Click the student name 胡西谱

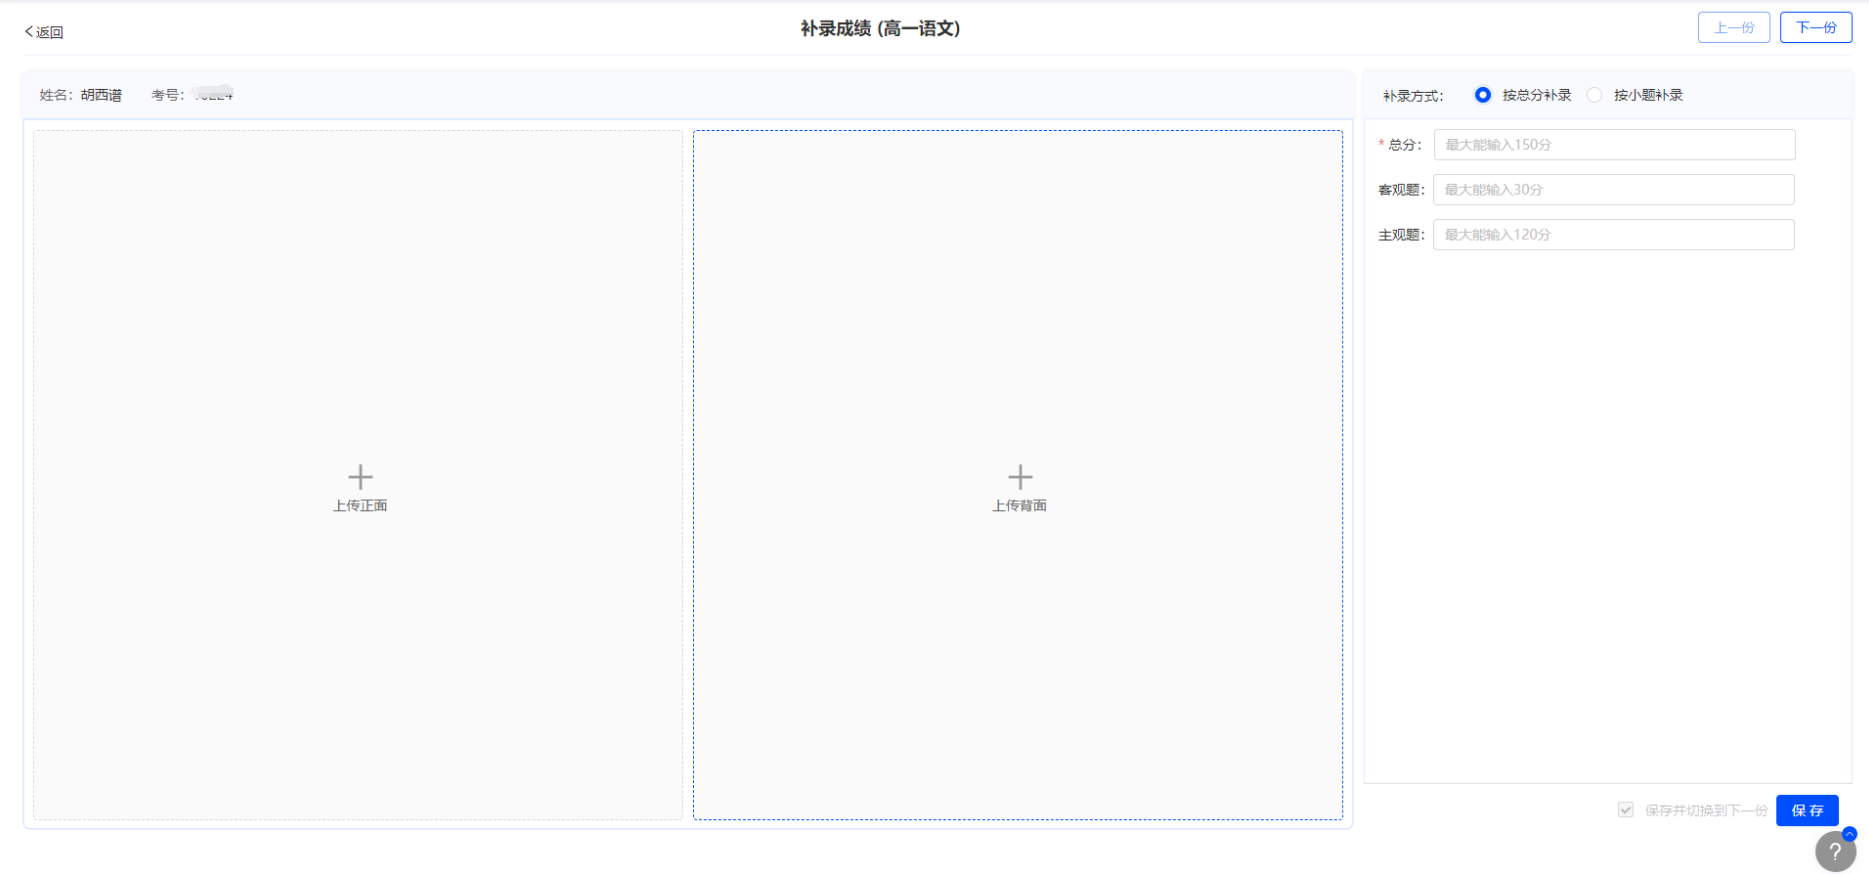(x=101, y=95)
